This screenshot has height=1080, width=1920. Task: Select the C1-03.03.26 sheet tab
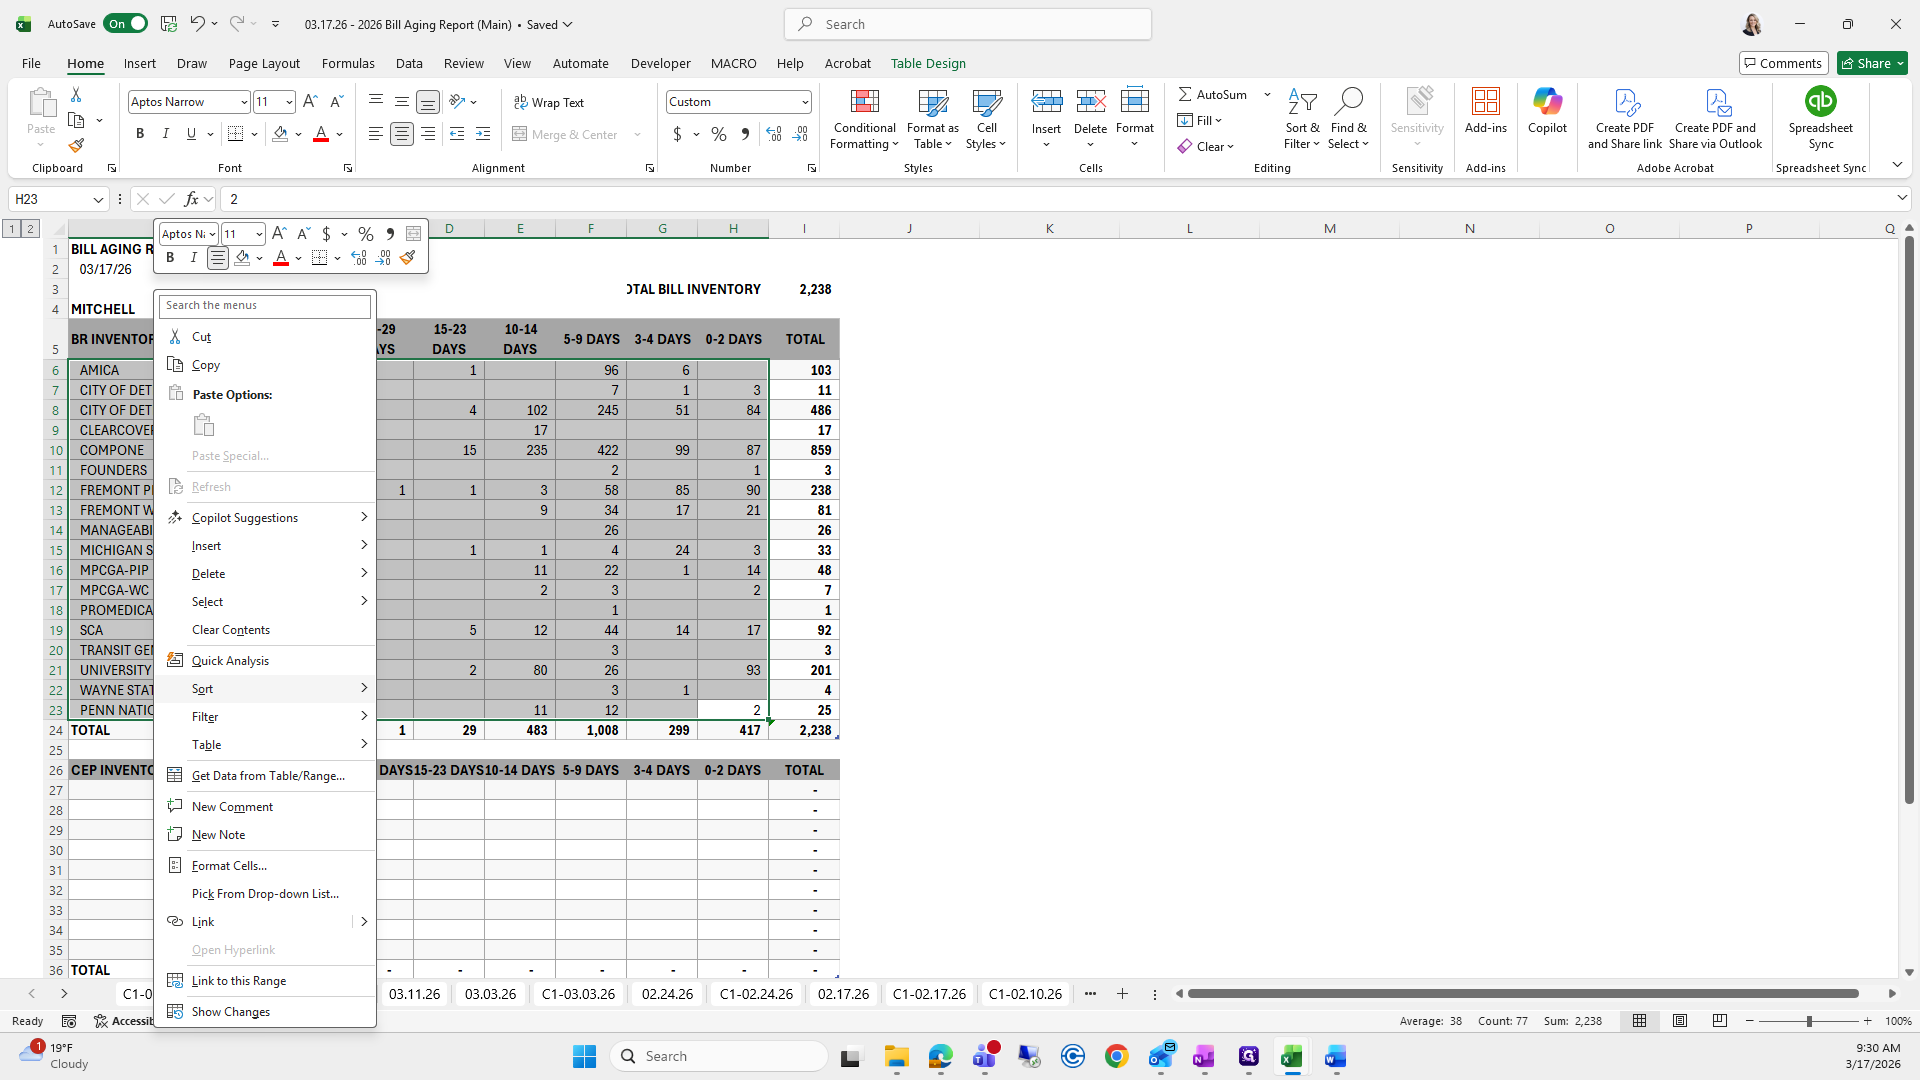point(578,993)
